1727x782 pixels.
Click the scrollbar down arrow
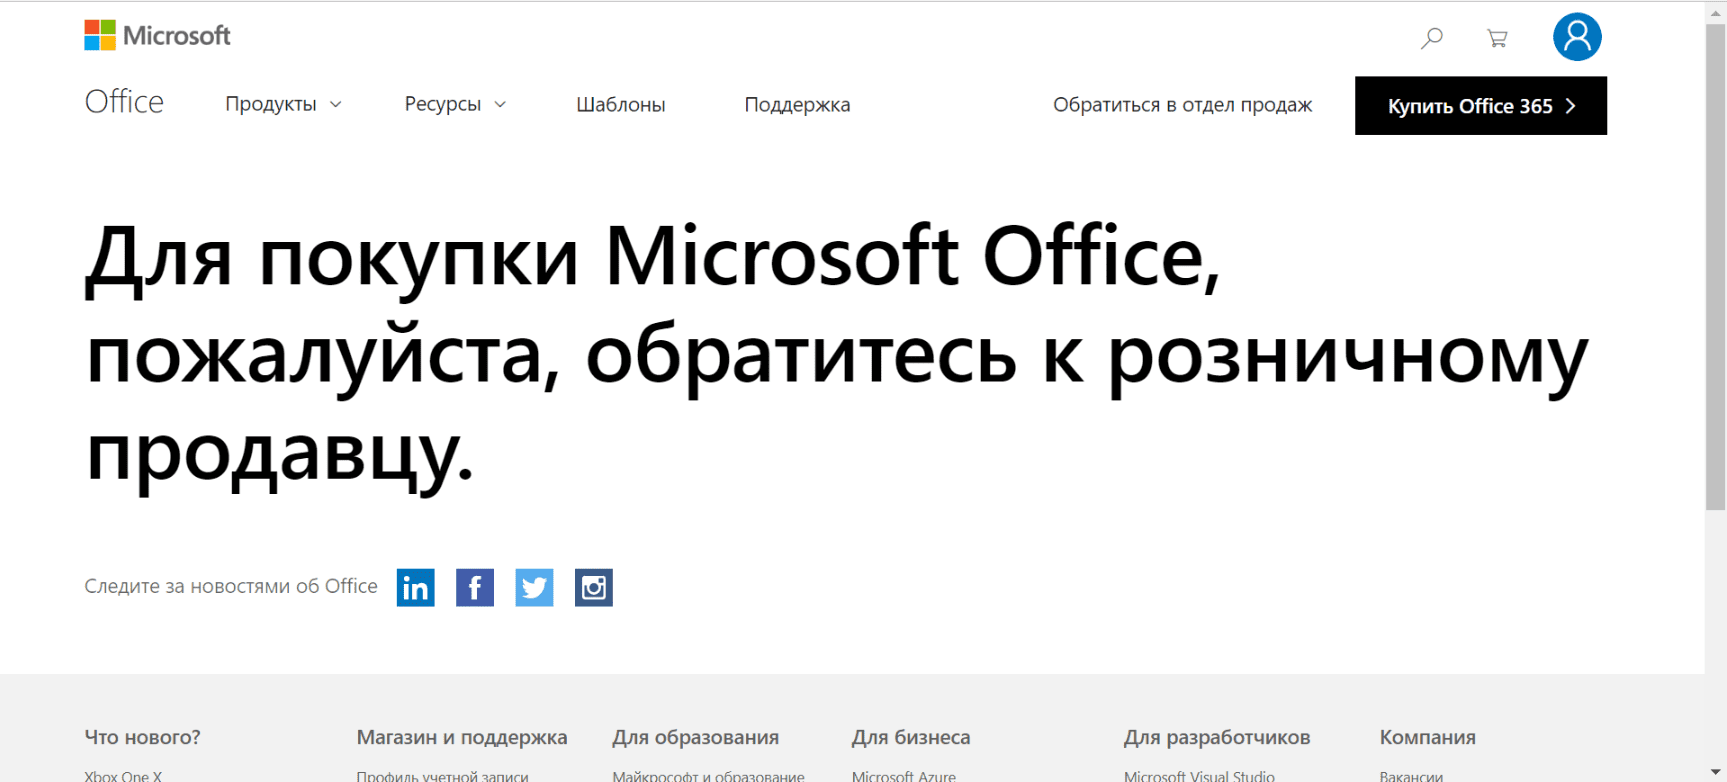pos(1716,772)
